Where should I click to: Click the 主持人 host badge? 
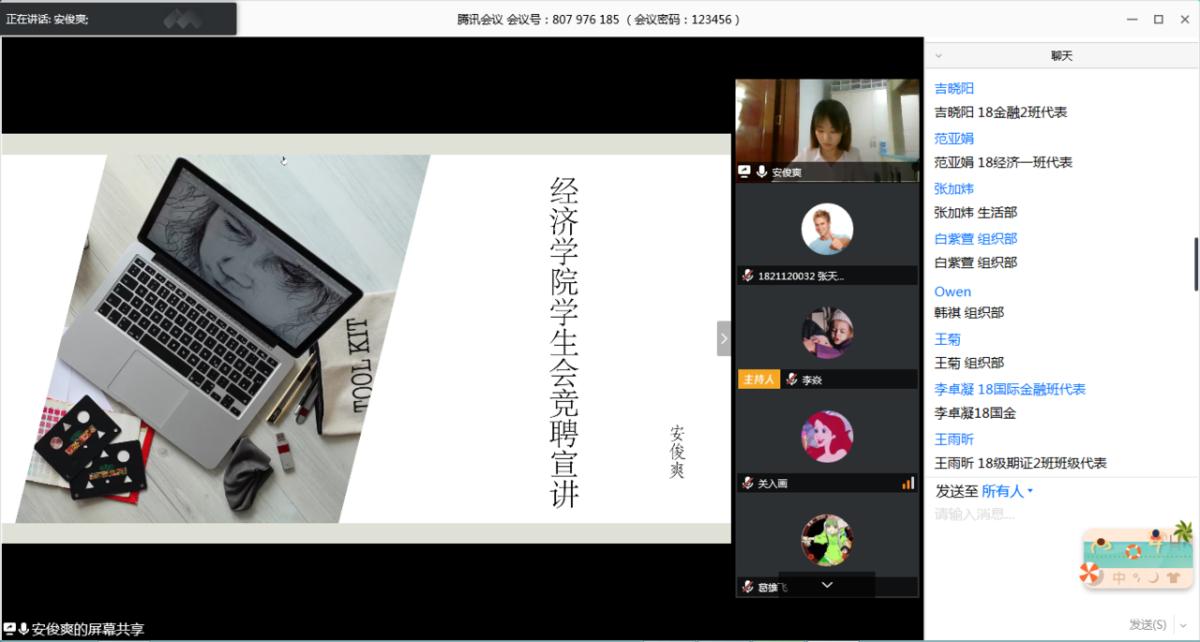point(758,380)
